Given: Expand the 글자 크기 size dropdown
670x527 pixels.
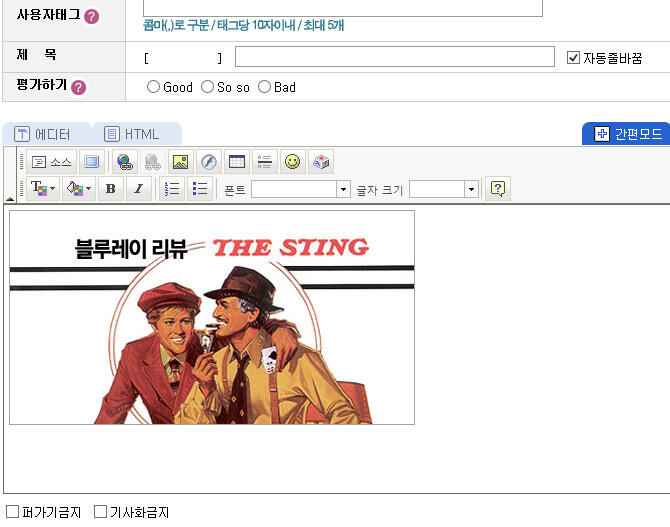Looking at the screenshot, I should coord(471,189).
